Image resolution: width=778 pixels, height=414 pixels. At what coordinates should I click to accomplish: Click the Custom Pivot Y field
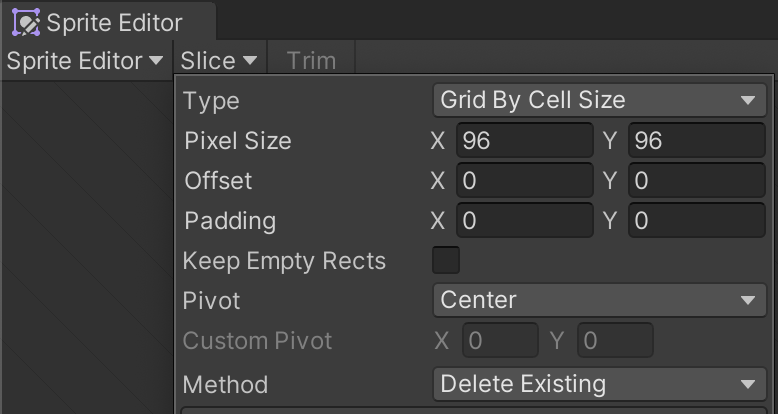615,341
